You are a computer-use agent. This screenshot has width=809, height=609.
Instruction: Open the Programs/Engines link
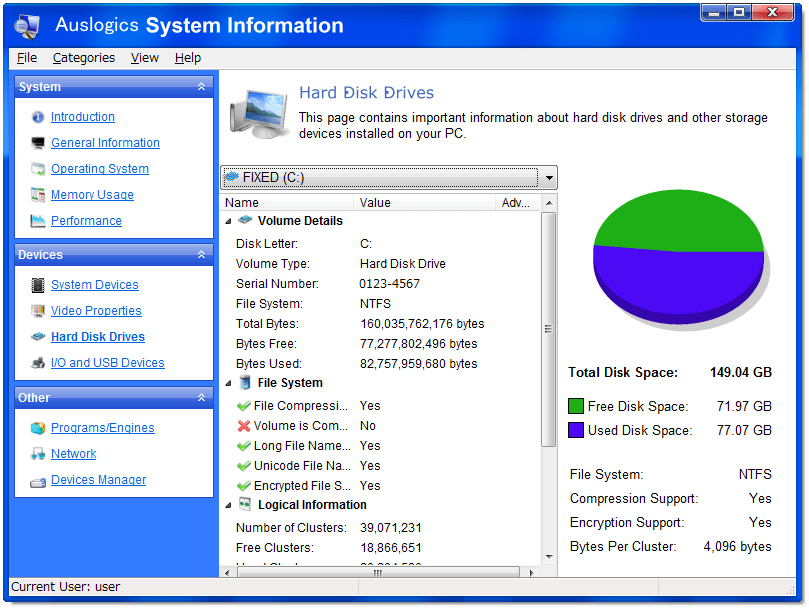(x=103, y=428)
